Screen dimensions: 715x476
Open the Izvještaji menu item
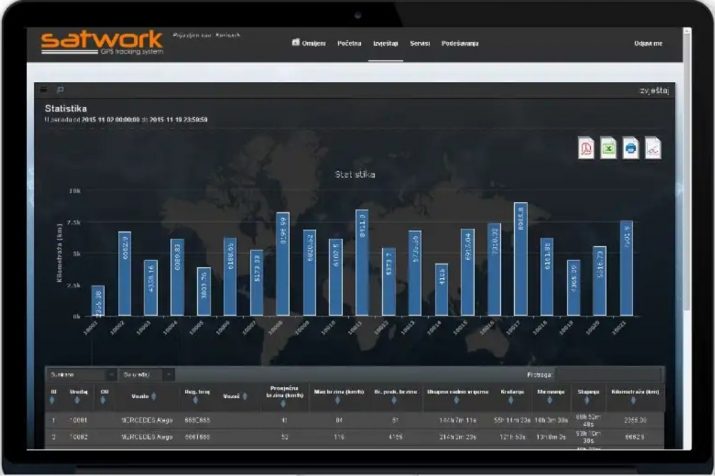click(386, 43)
